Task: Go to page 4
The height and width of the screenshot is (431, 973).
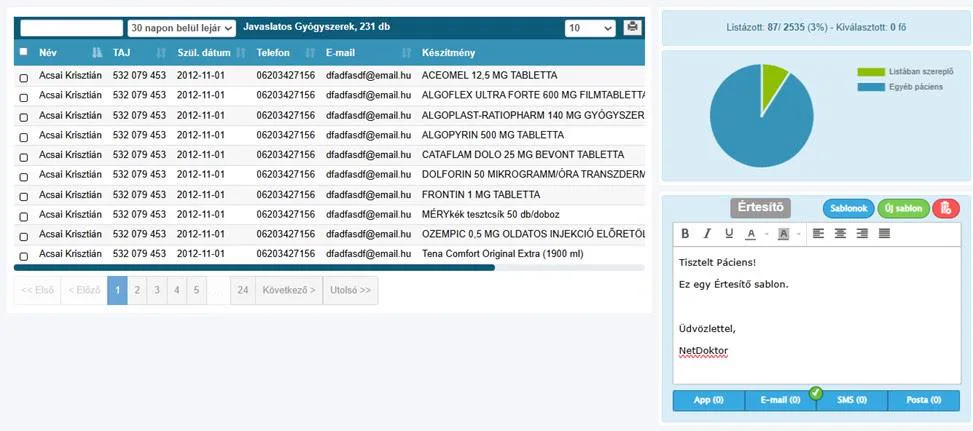Action: point(177,290)
